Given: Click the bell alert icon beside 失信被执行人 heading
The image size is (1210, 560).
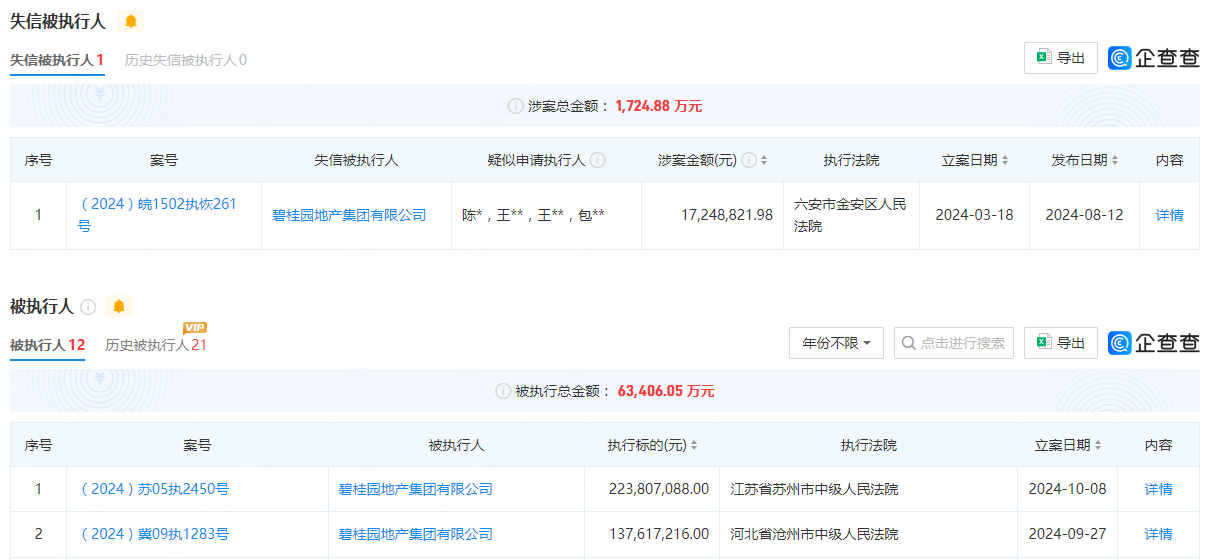Looking at the screenshot, I should pyautogui.click(x=131, y=21).
